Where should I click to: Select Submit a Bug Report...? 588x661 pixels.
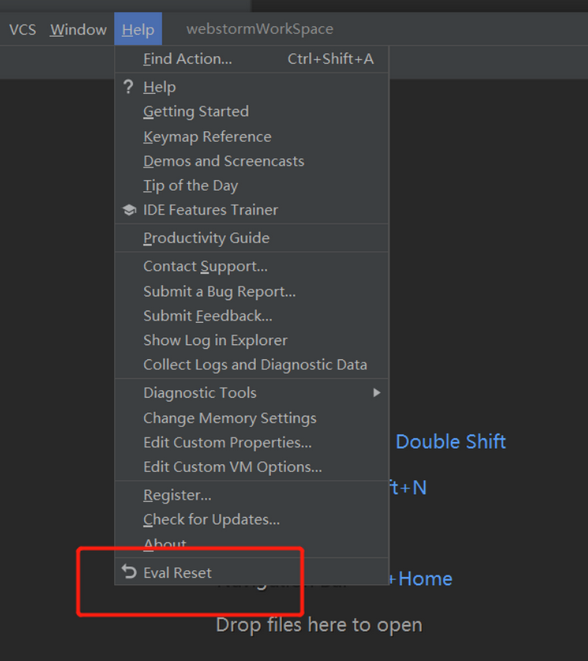click(252, 291)
